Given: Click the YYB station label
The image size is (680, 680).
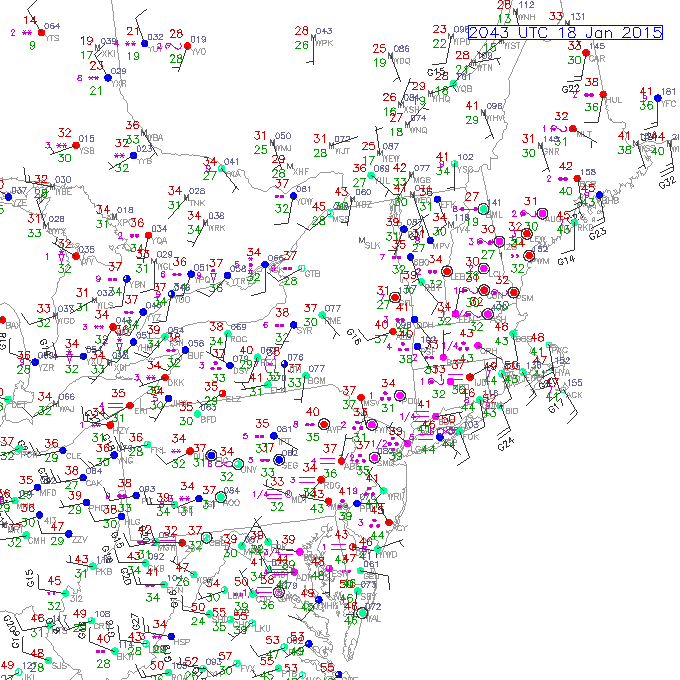Looking at the screenshot, I should 145,161.
